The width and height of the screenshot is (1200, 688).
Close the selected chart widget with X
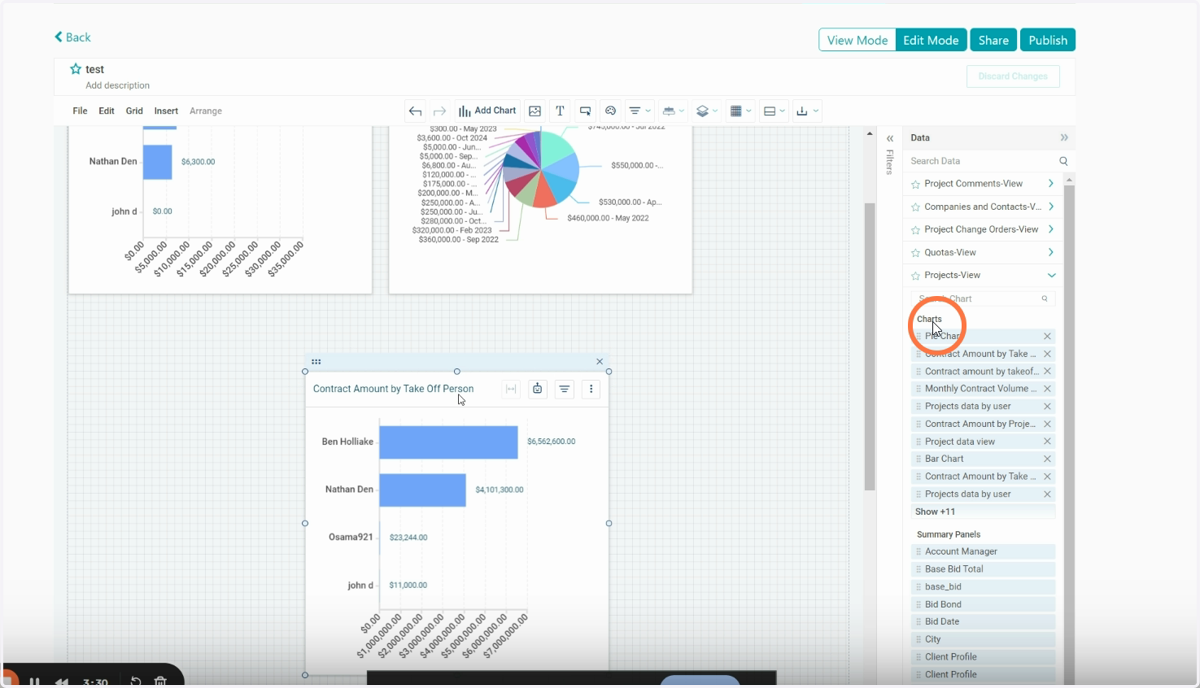click(600, 362)
